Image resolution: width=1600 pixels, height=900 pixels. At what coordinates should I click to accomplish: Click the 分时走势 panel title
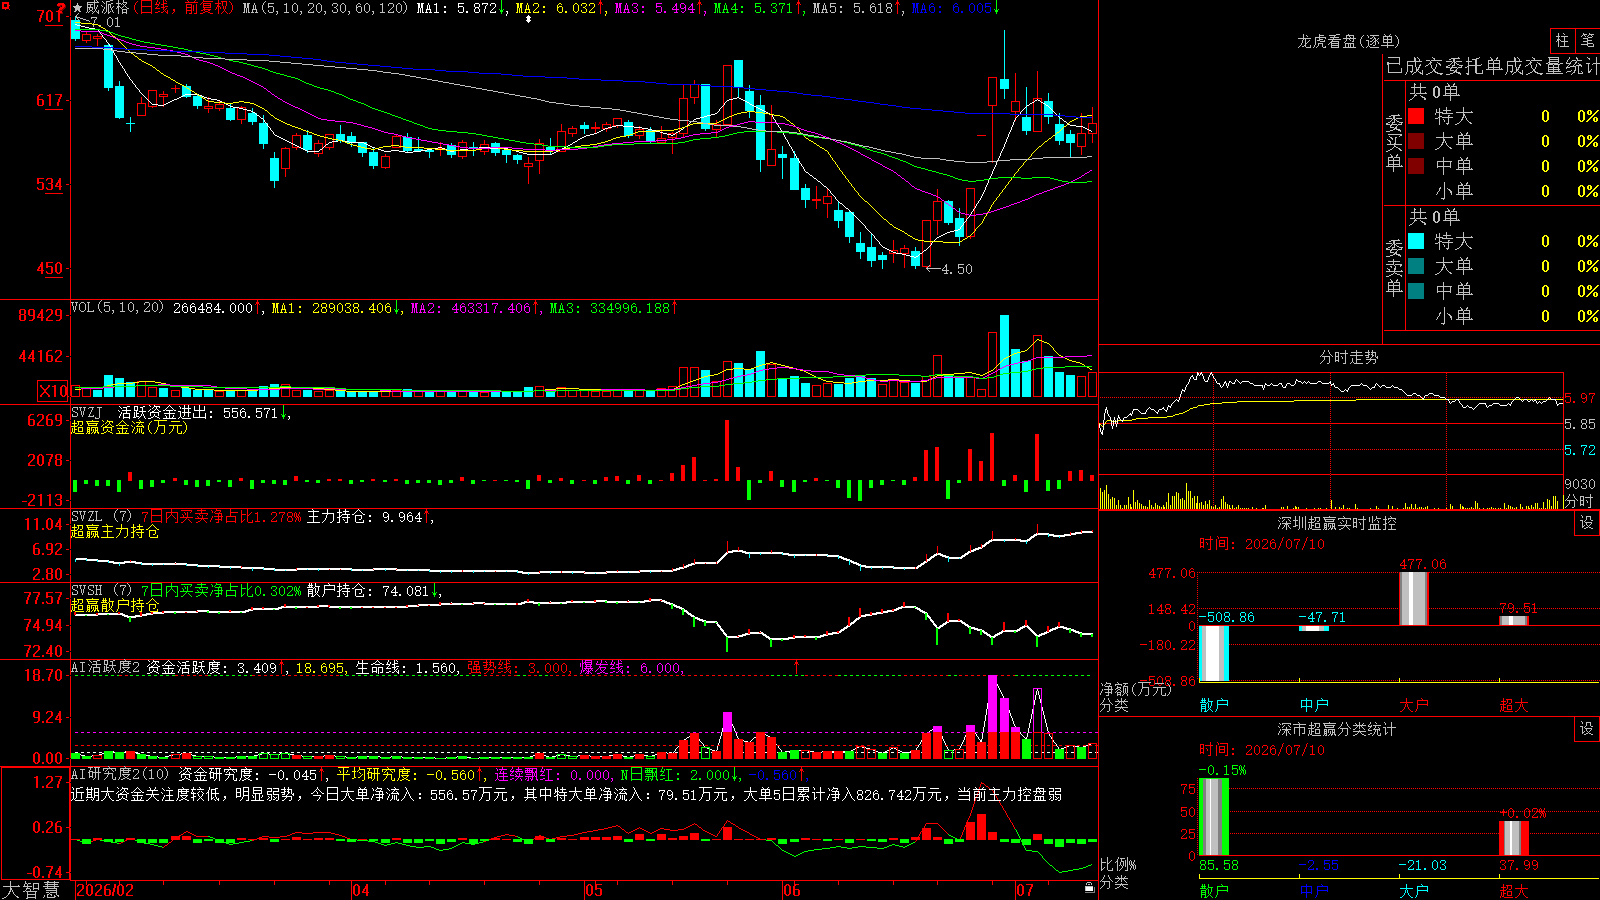point(1348,357)
